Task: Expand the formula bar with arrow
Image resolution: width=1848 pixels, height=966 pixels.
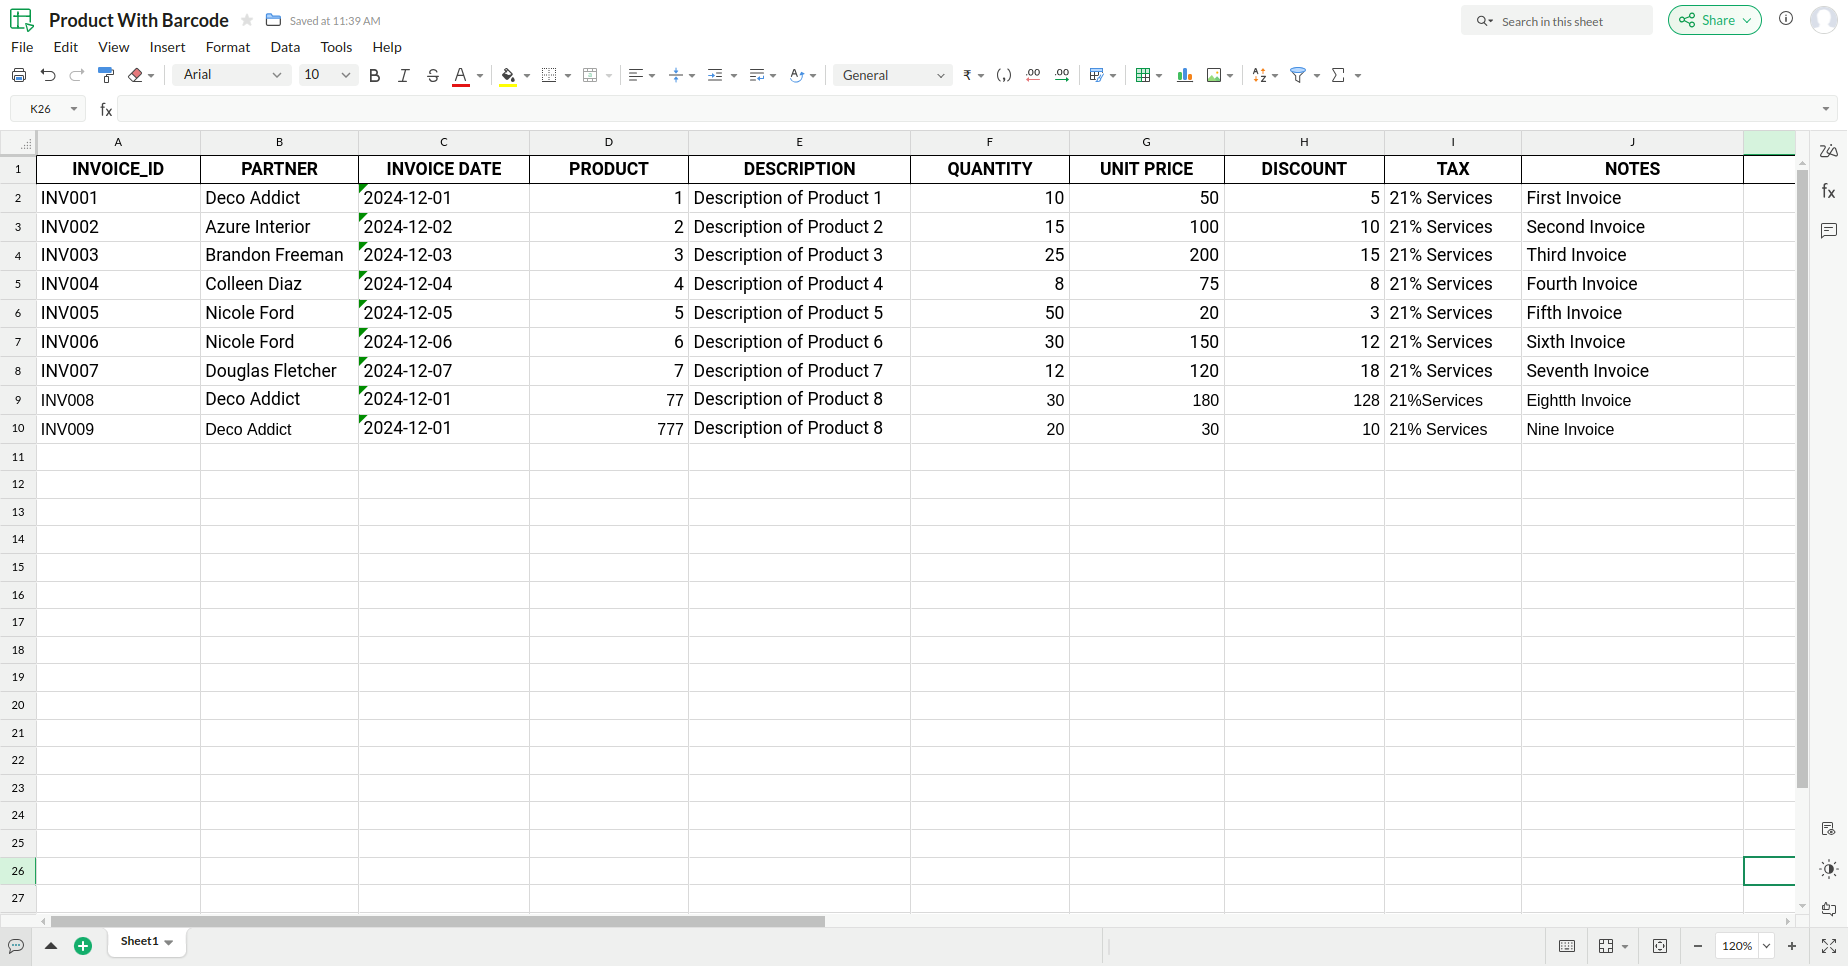Action: pos(1826,109)
